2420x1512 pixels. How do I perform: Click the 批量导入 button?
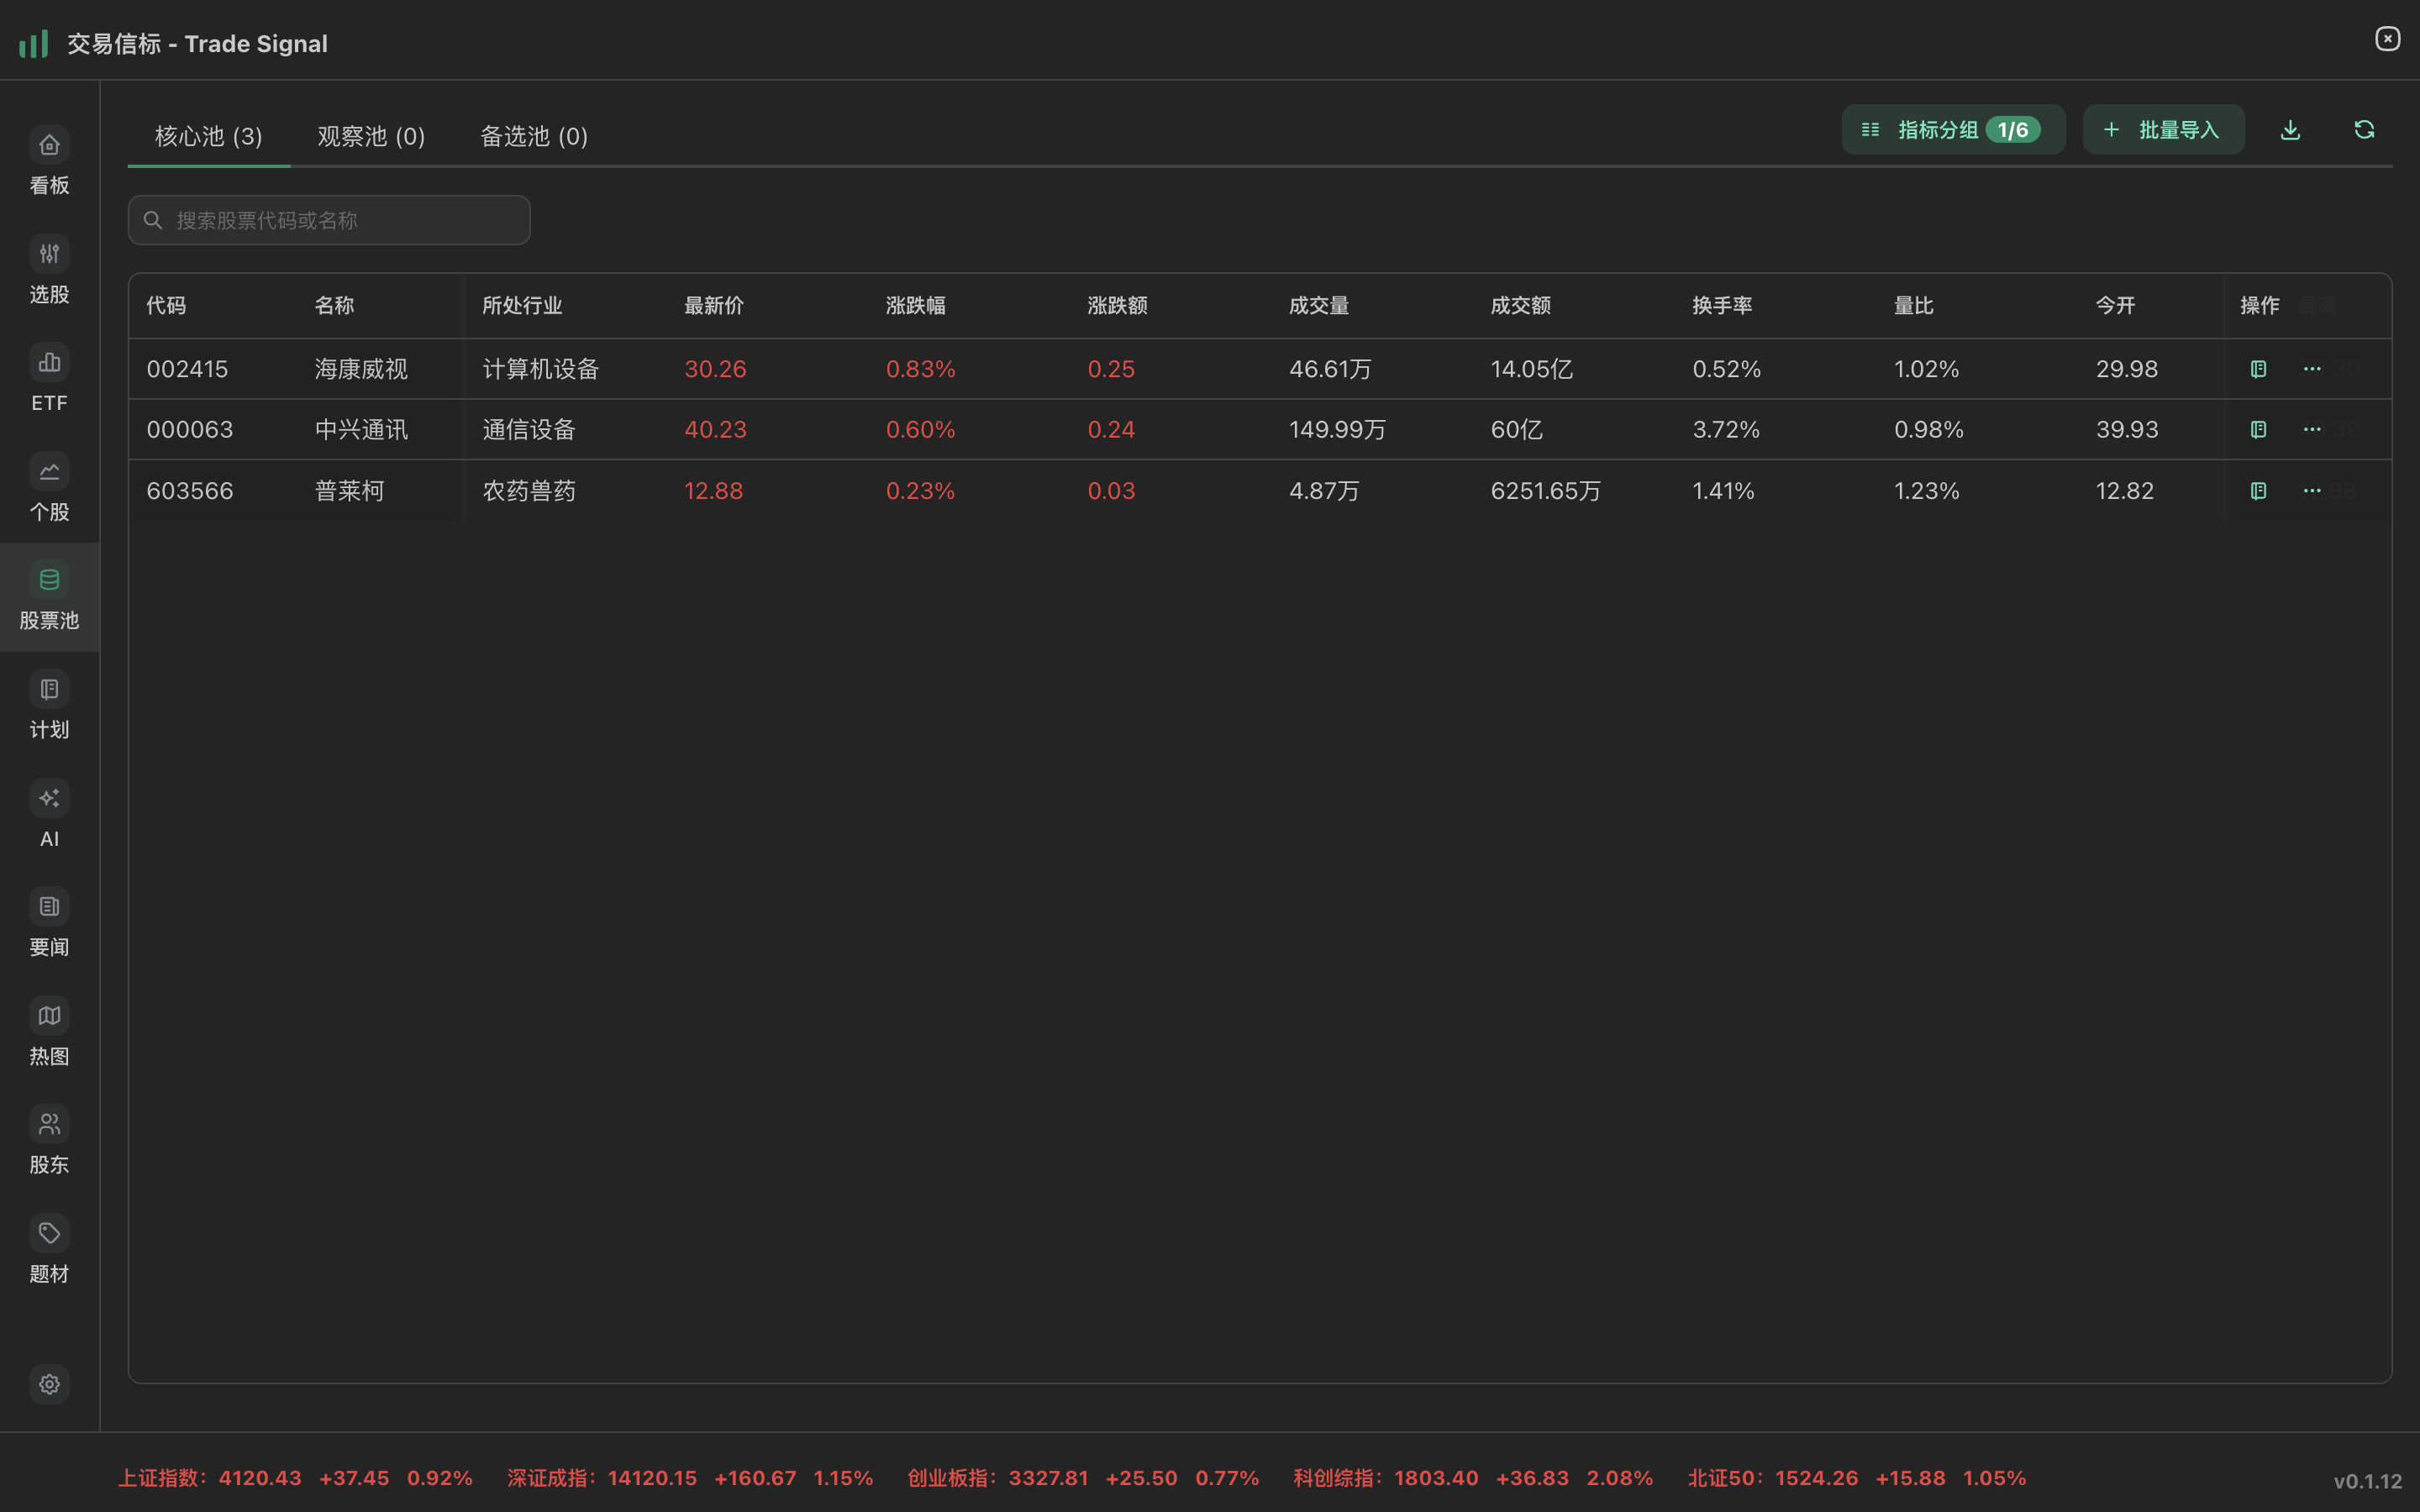click(2163, 130)
